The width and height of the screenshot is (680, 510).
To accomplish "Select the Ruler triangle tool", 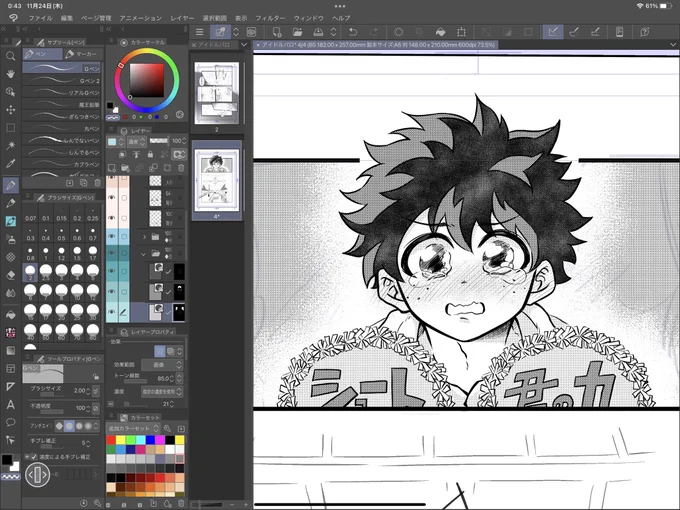I will click(x=10, y=386).
